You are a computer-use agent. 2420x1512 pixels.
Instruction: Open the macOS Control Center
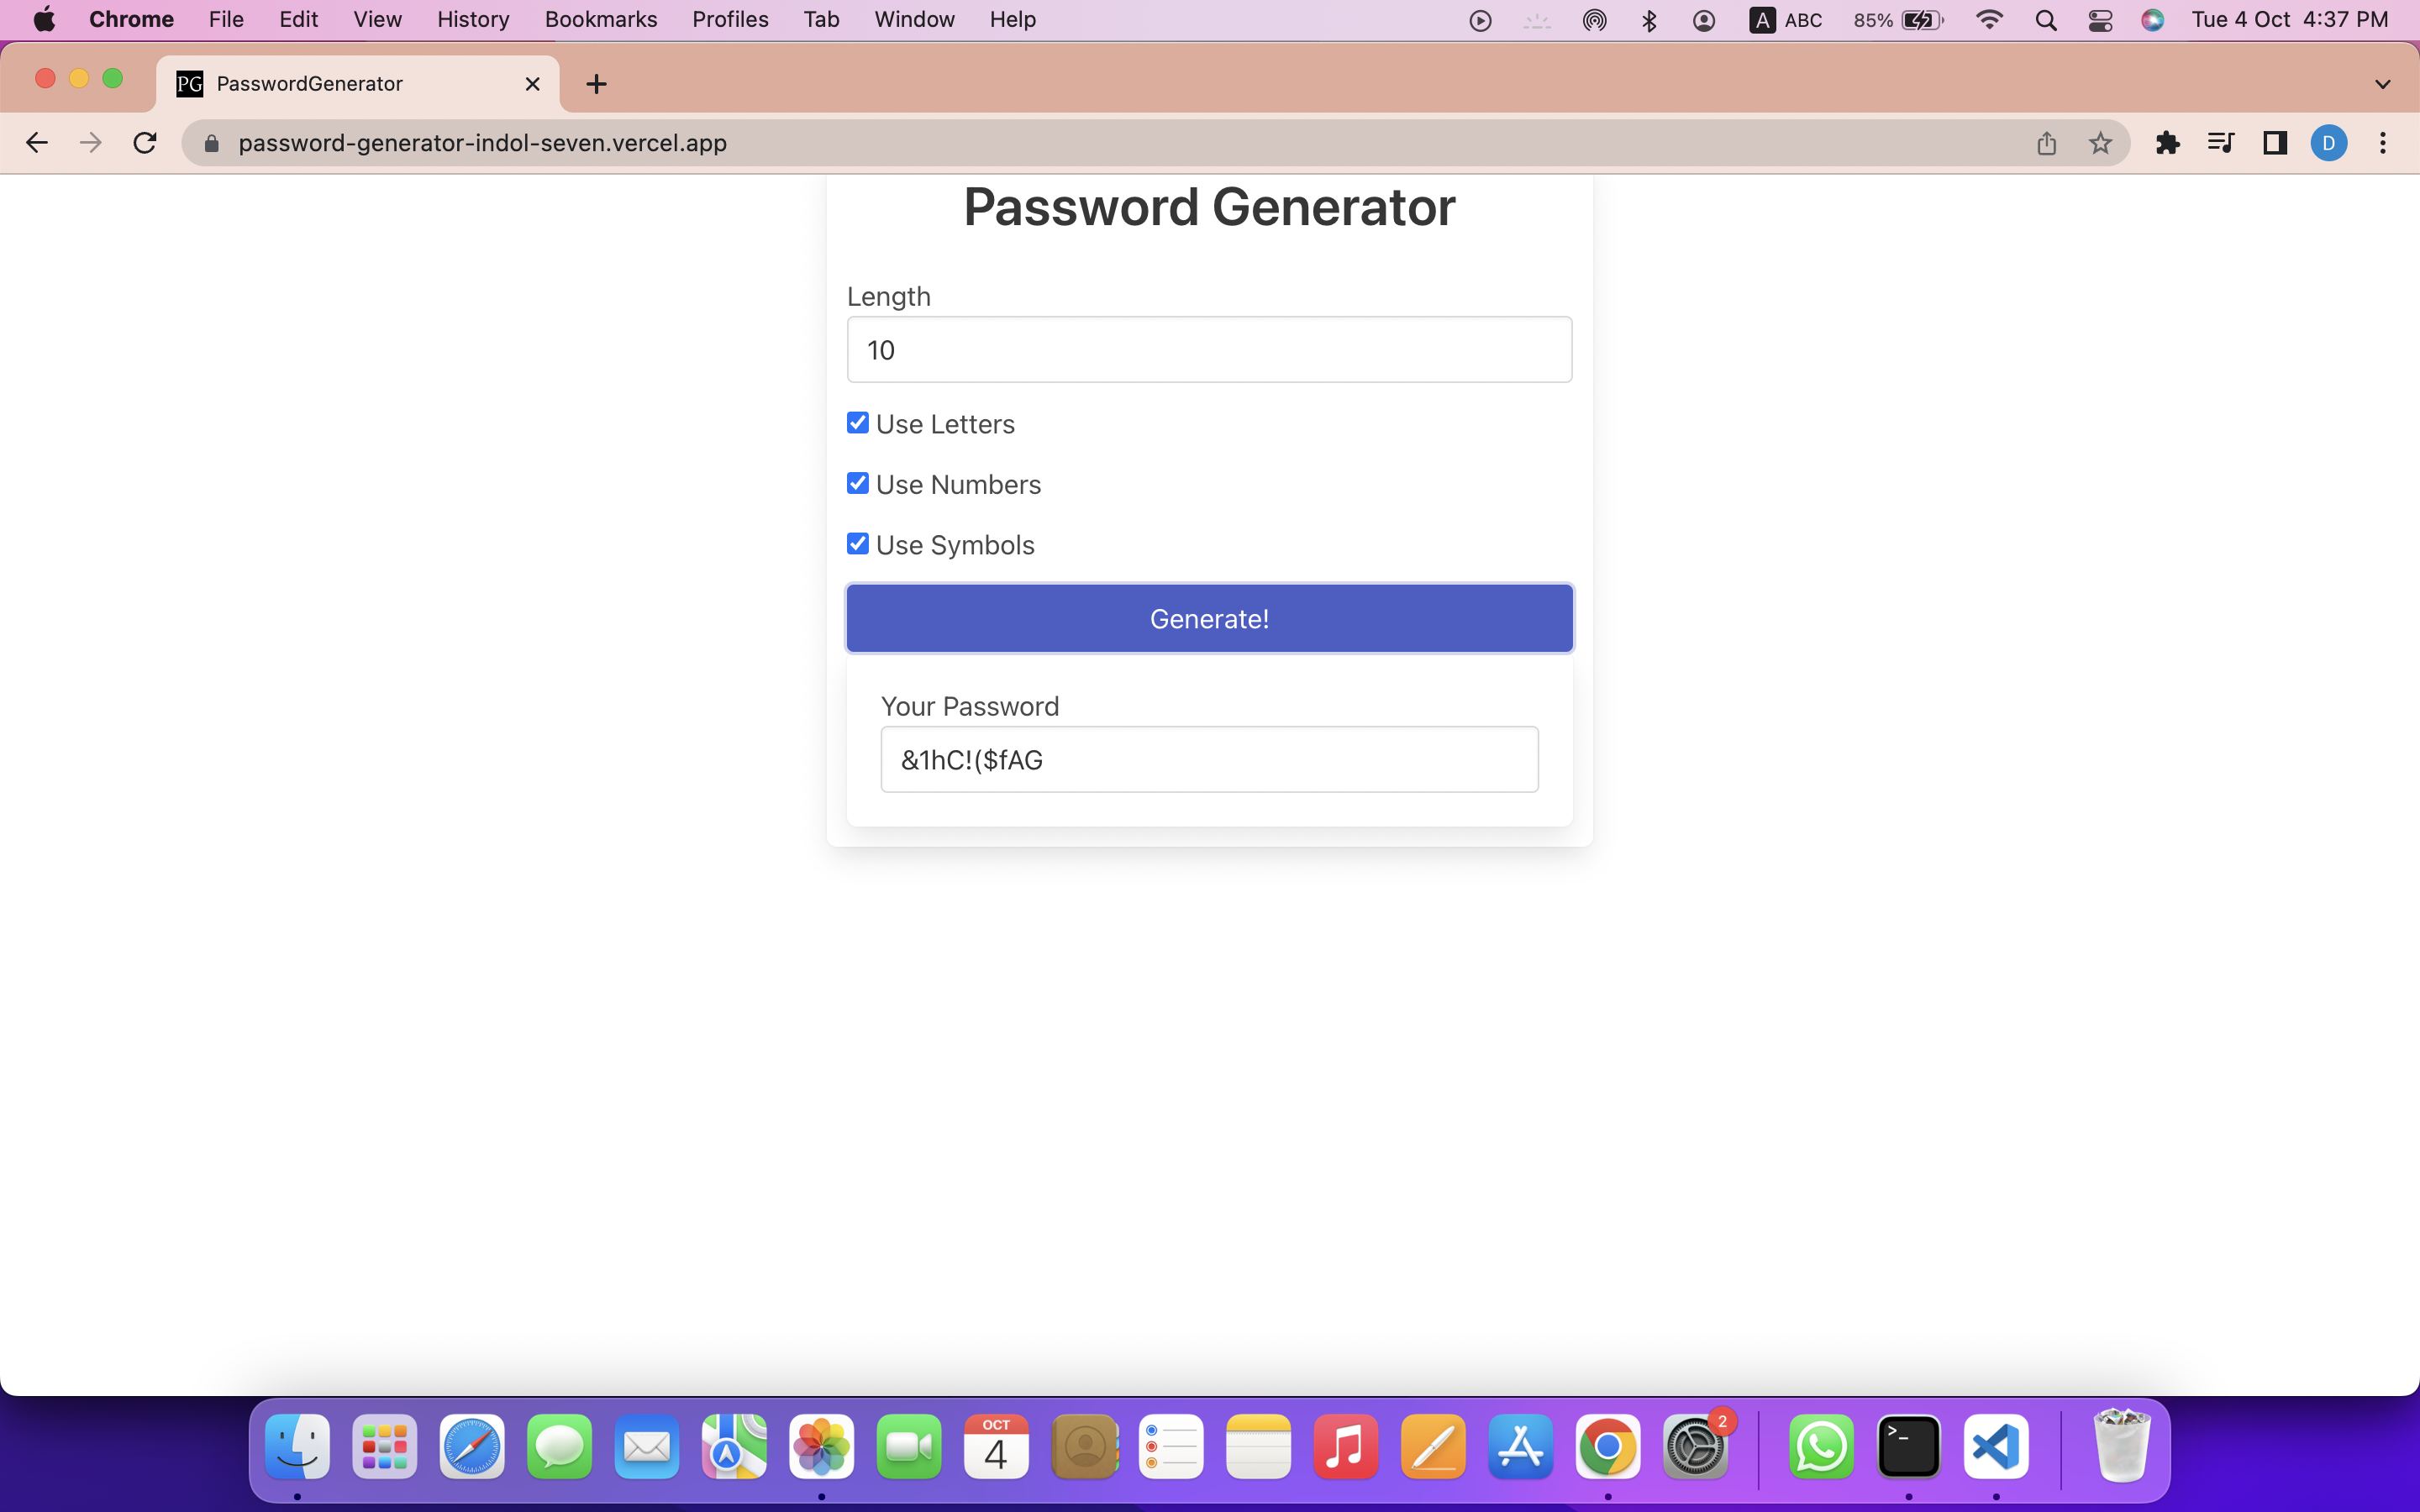coord(2100,20)
